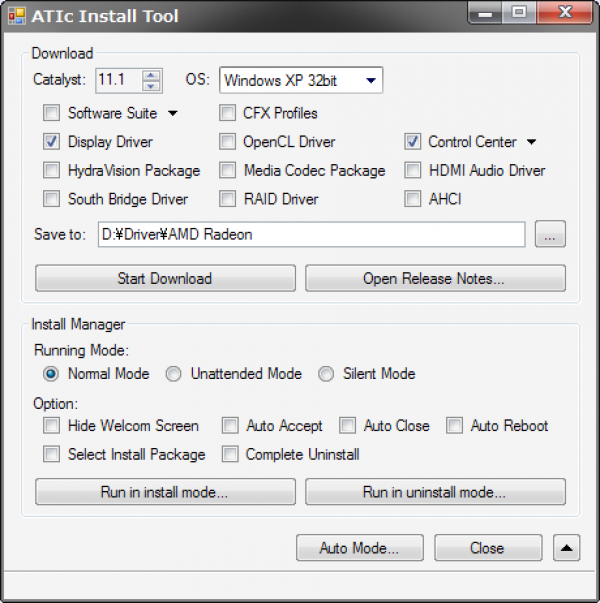Click the browse folder ellipsis button
600x603 pixels.
550,235
